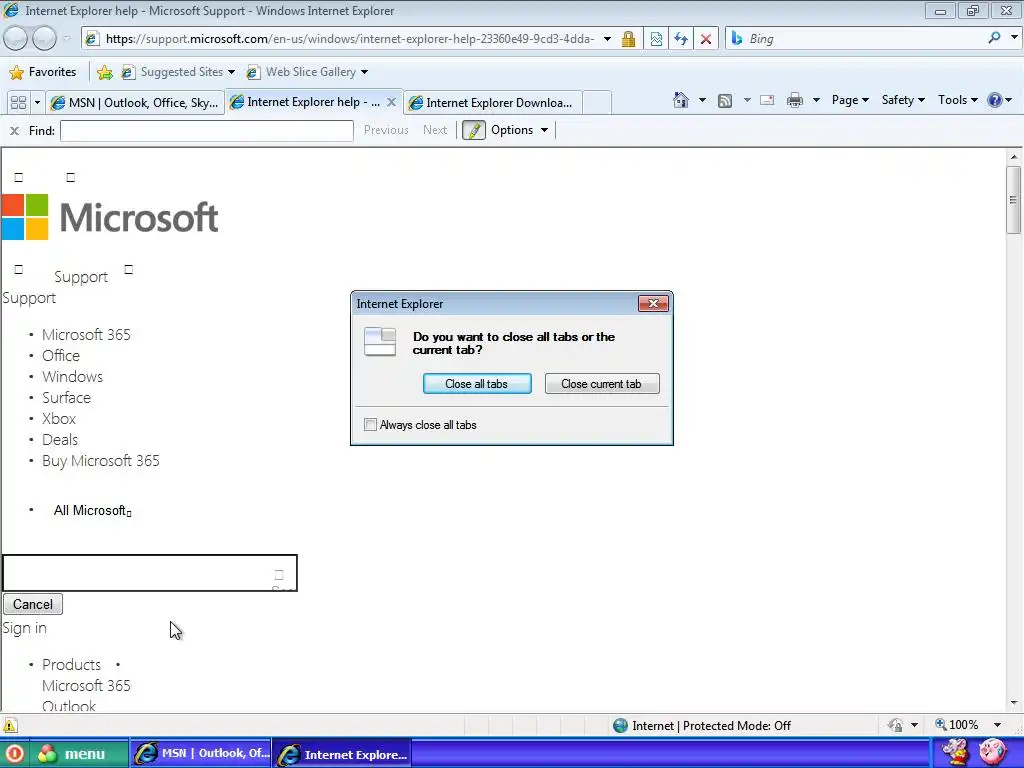Viewport: 1024px width, 768px height.
Task: Click the Forward navigation button
Action: point(44,39)
